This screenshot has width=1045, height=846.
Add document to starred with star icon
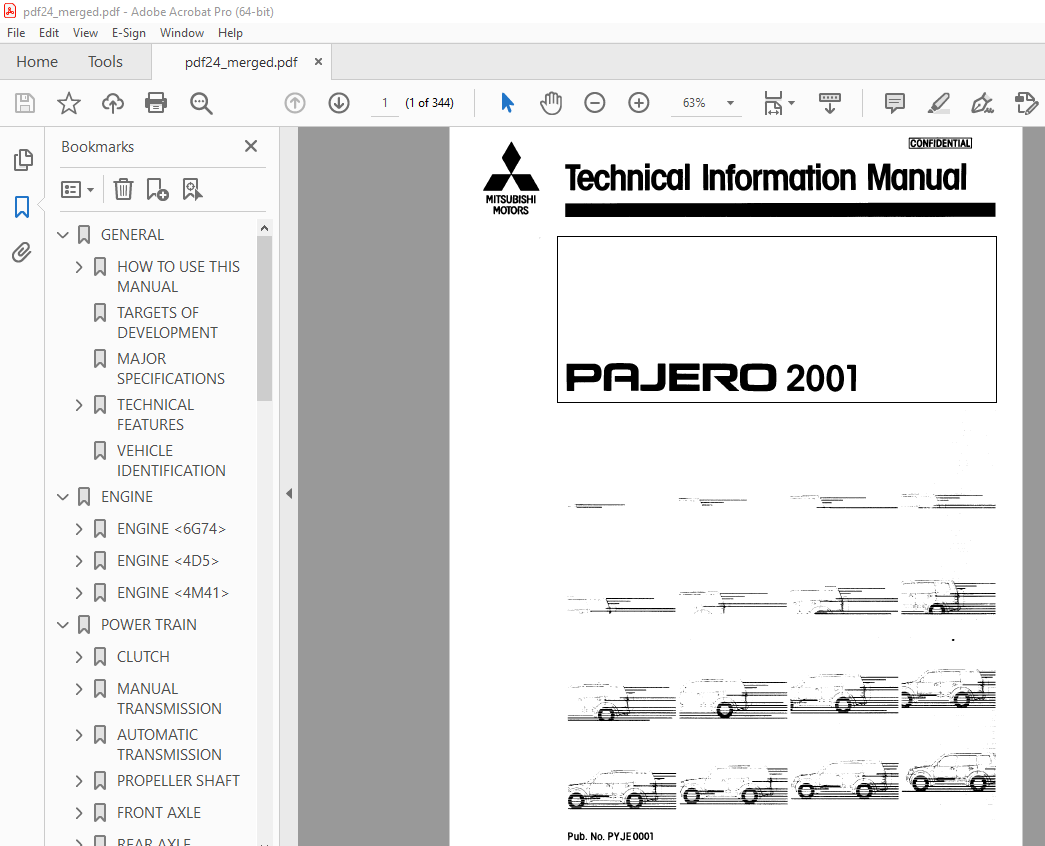click(69, 103)
